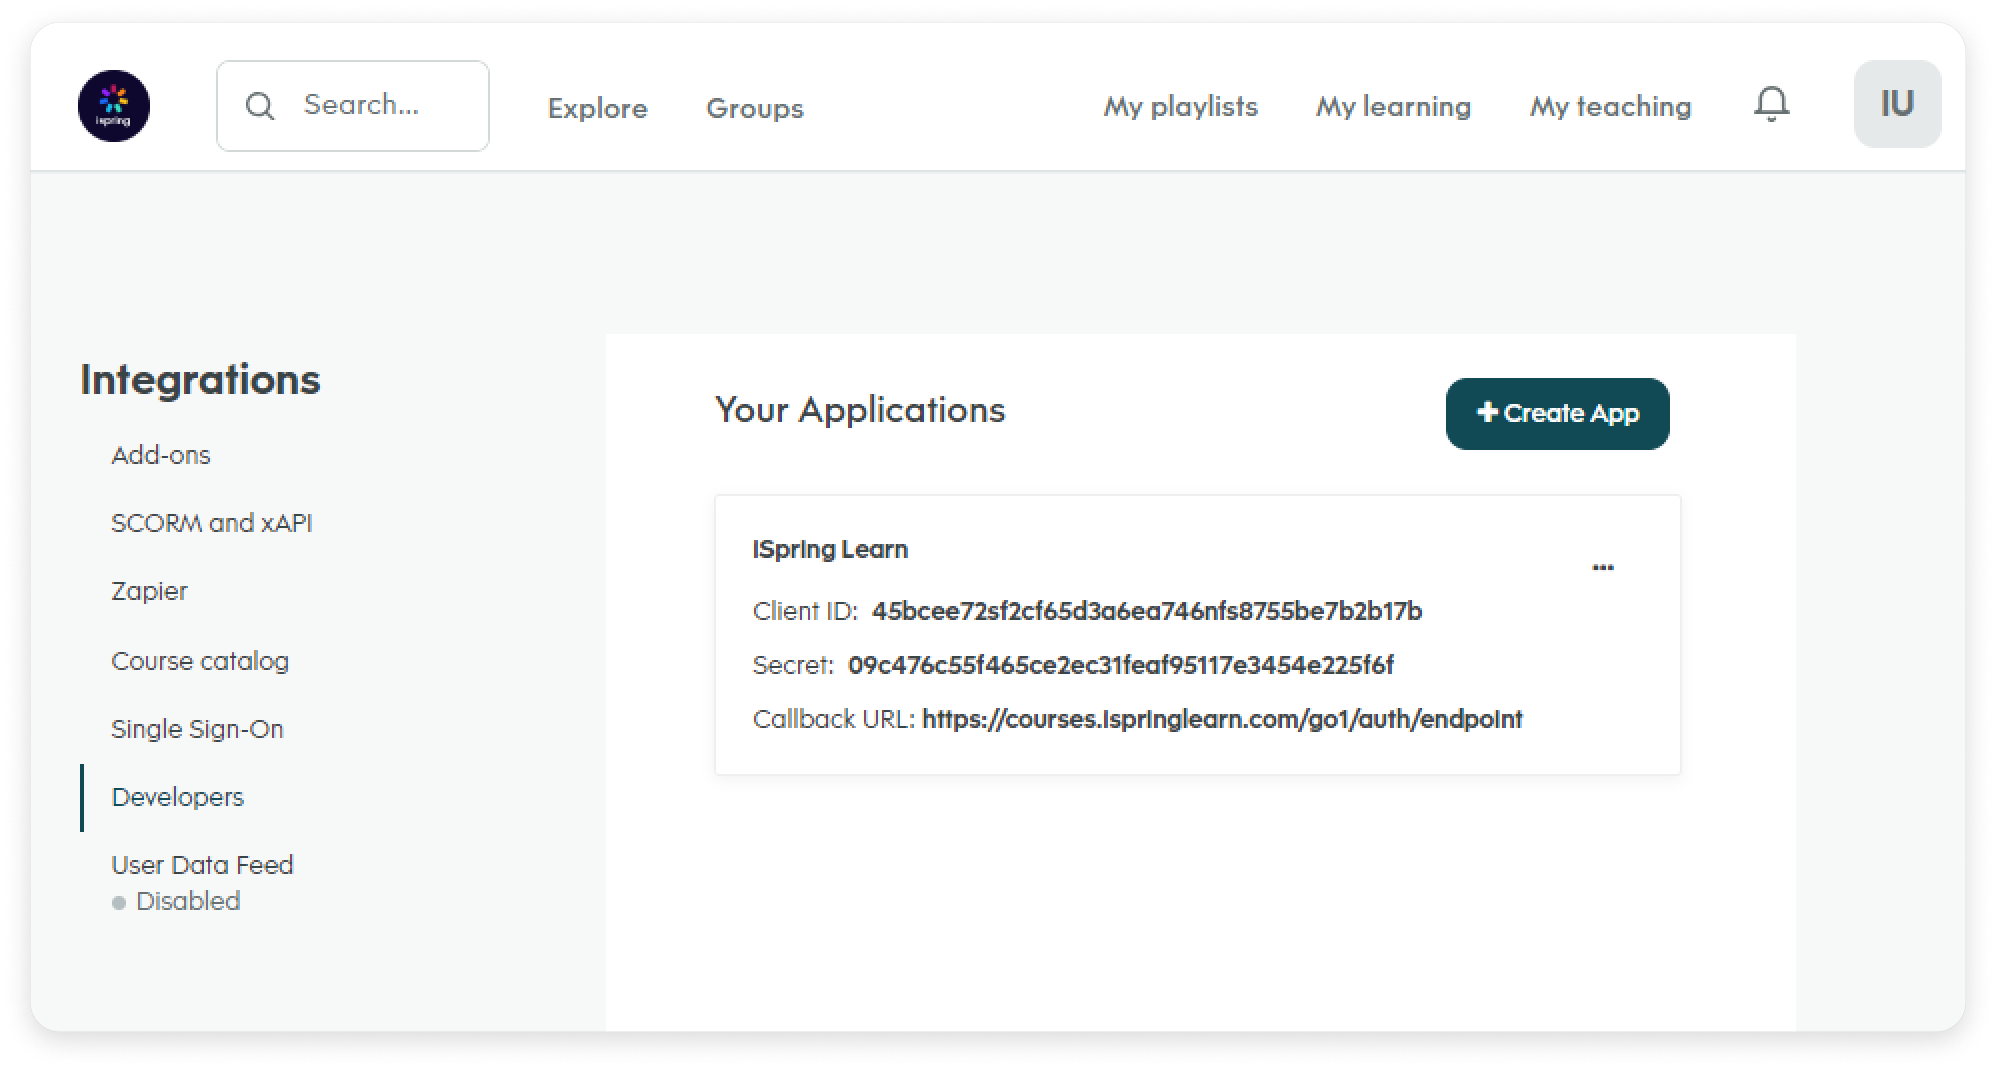This screenshot has height=1070, width=1996.
Task: Navigate to My learning
Action: pos(1393,106)
